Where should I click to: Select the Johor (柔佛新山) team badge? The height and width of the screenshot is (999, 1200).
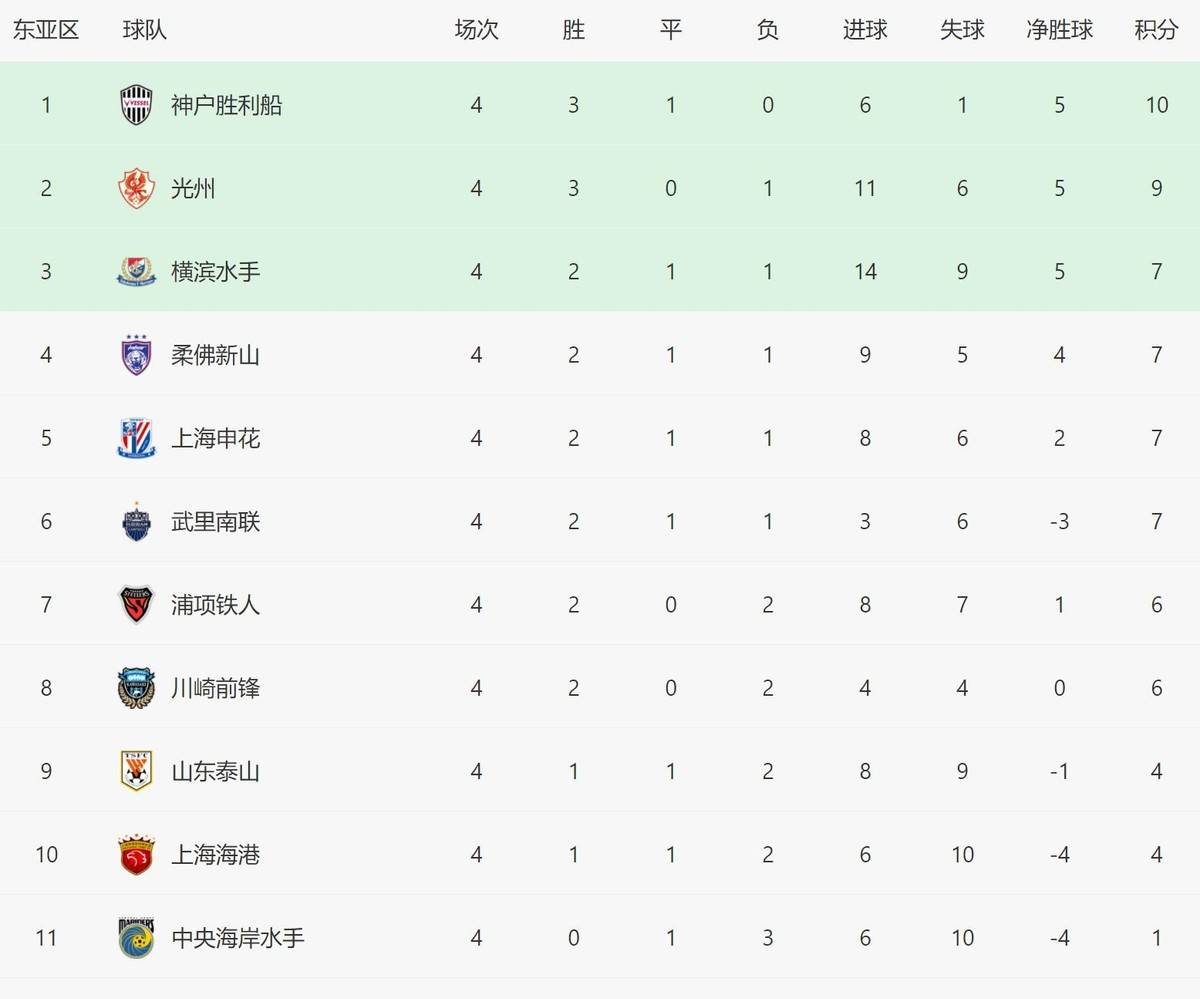click(136, 355)
